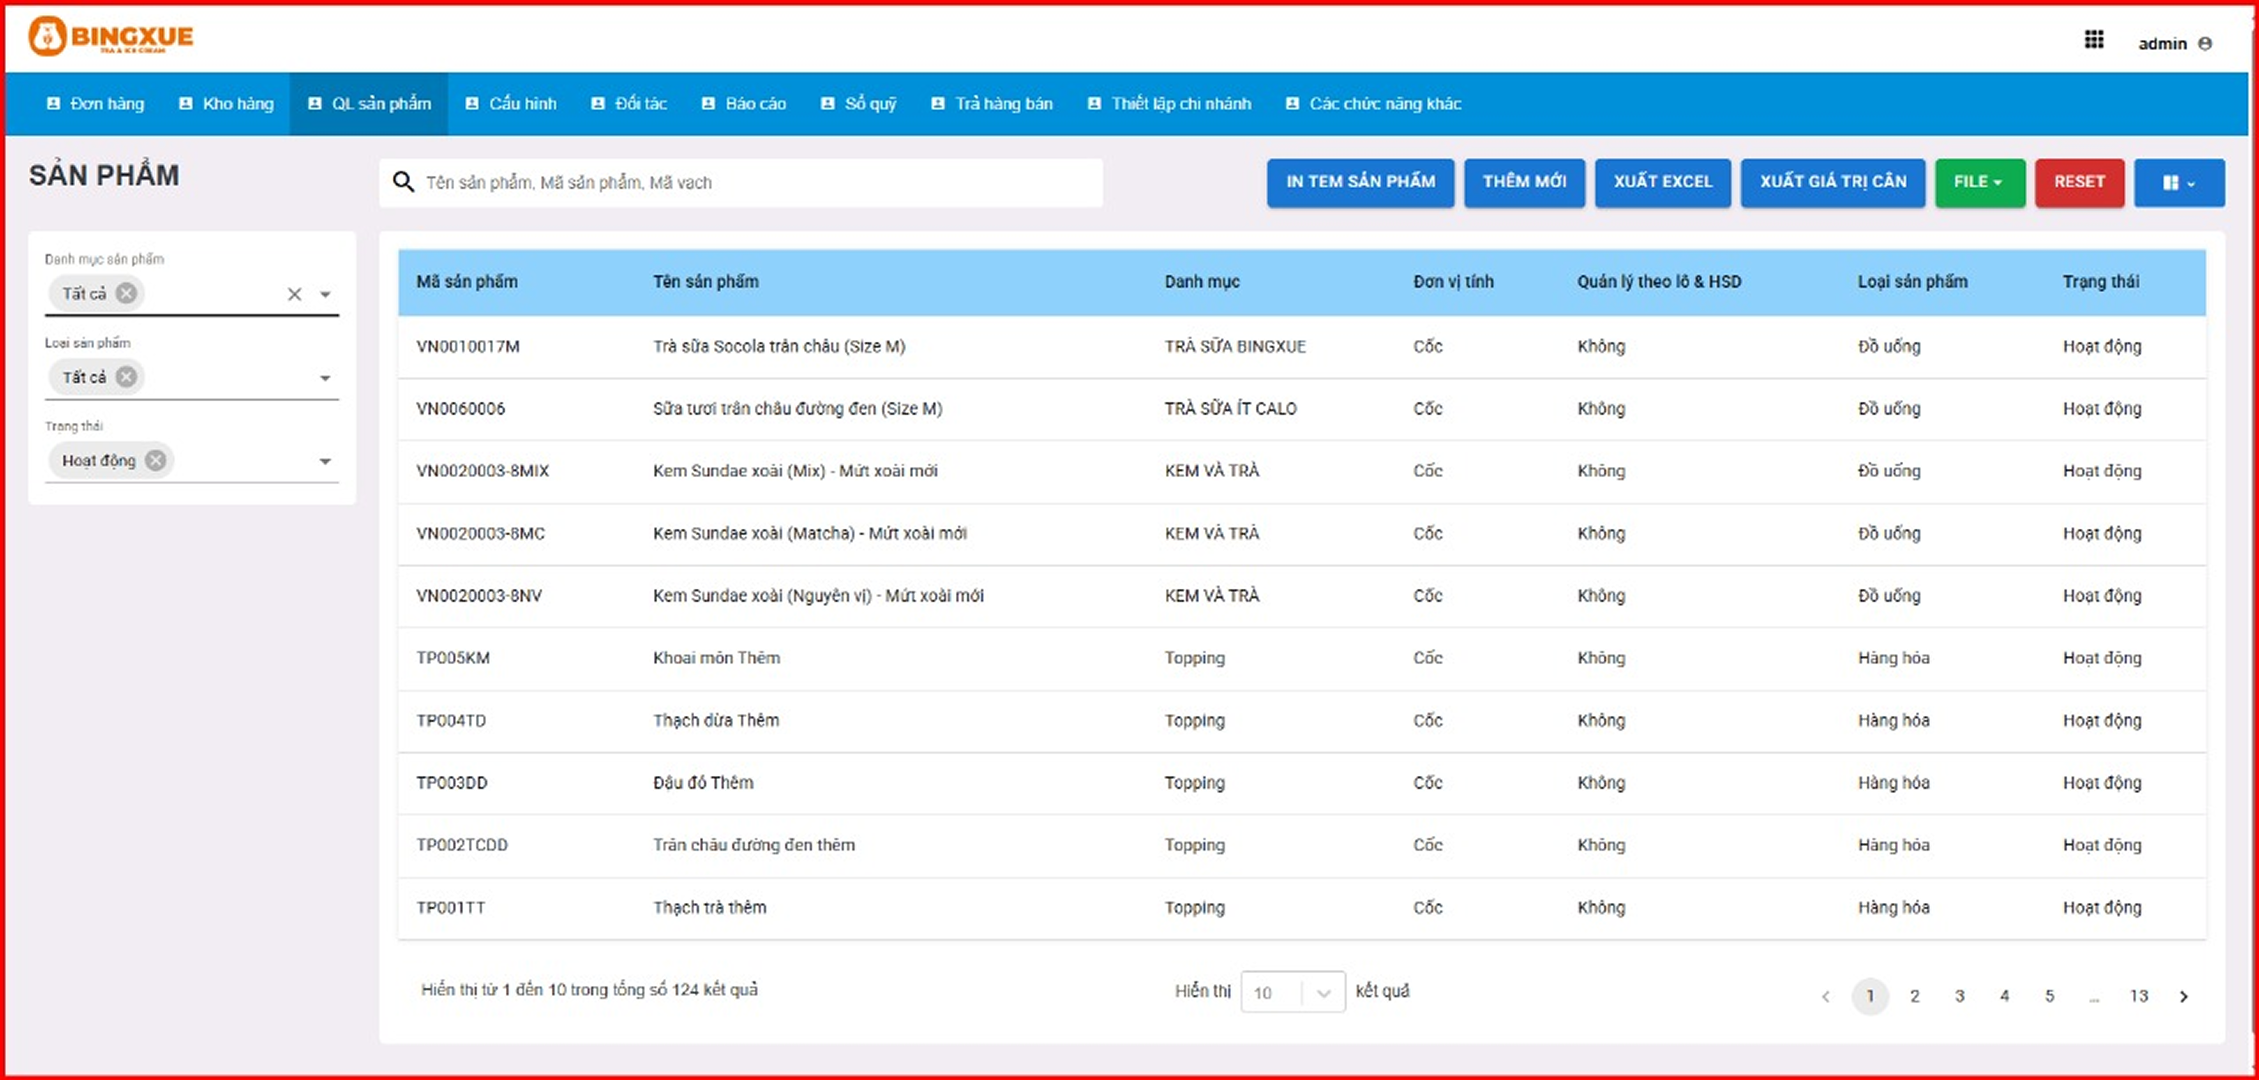The width and height of the screenshot is (2259, 1080).
Task: Click the BINGXUE logo
Action: [x=111, y=36]
